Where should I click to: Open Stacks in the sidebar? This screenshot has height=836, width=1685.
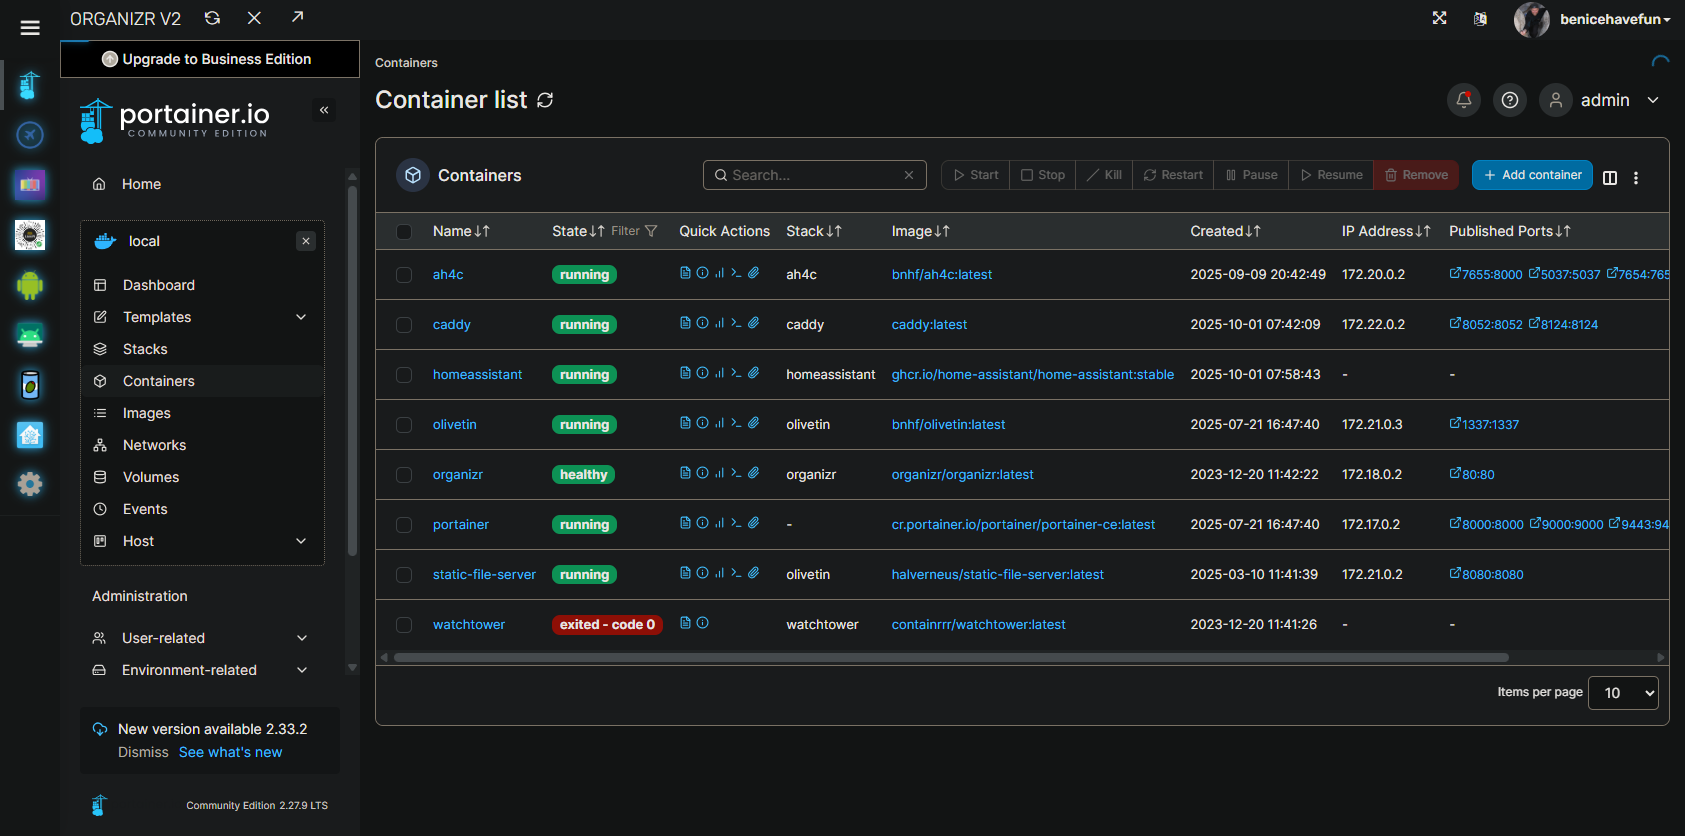click(145, 349)
